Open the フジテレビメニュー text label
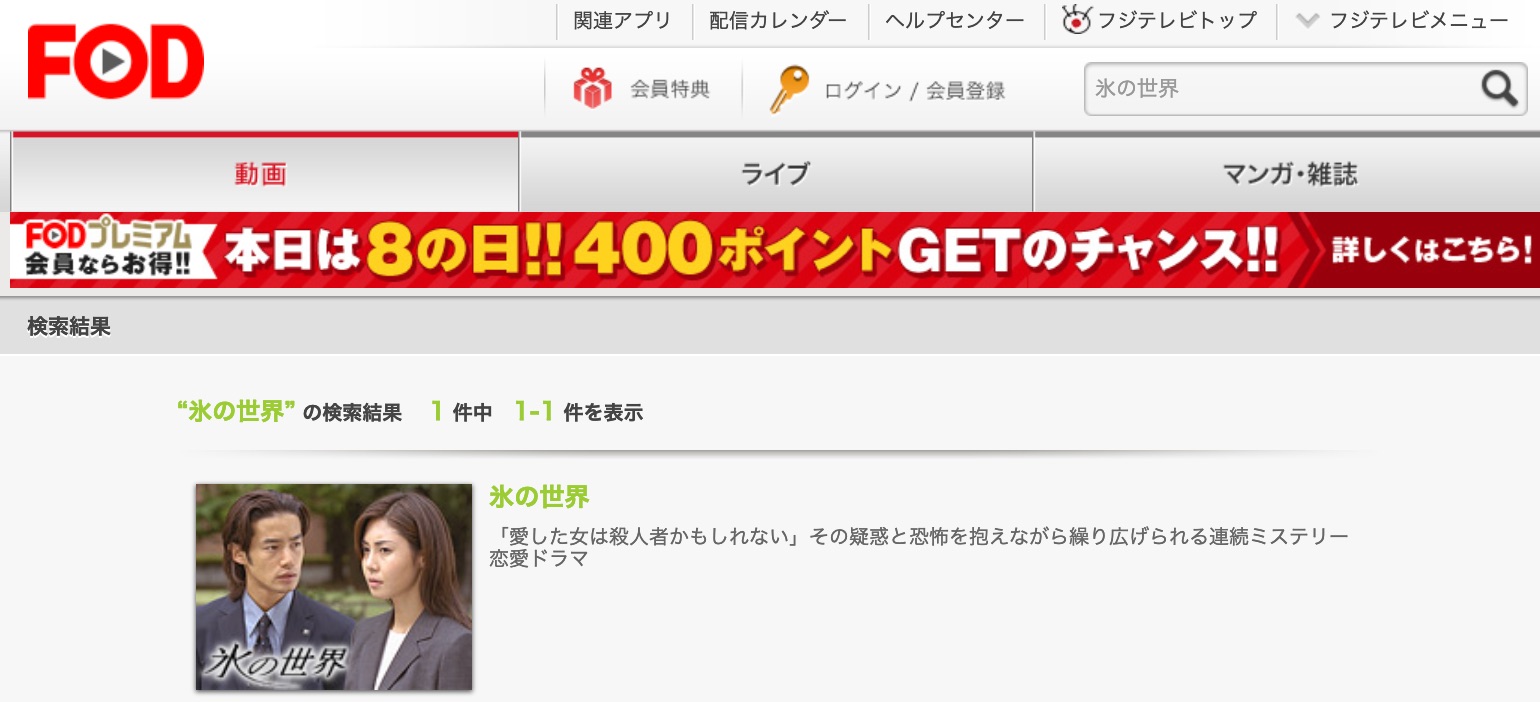Image resolution: width=1540 pixels, height=702 pixels. pos(1418,20)
